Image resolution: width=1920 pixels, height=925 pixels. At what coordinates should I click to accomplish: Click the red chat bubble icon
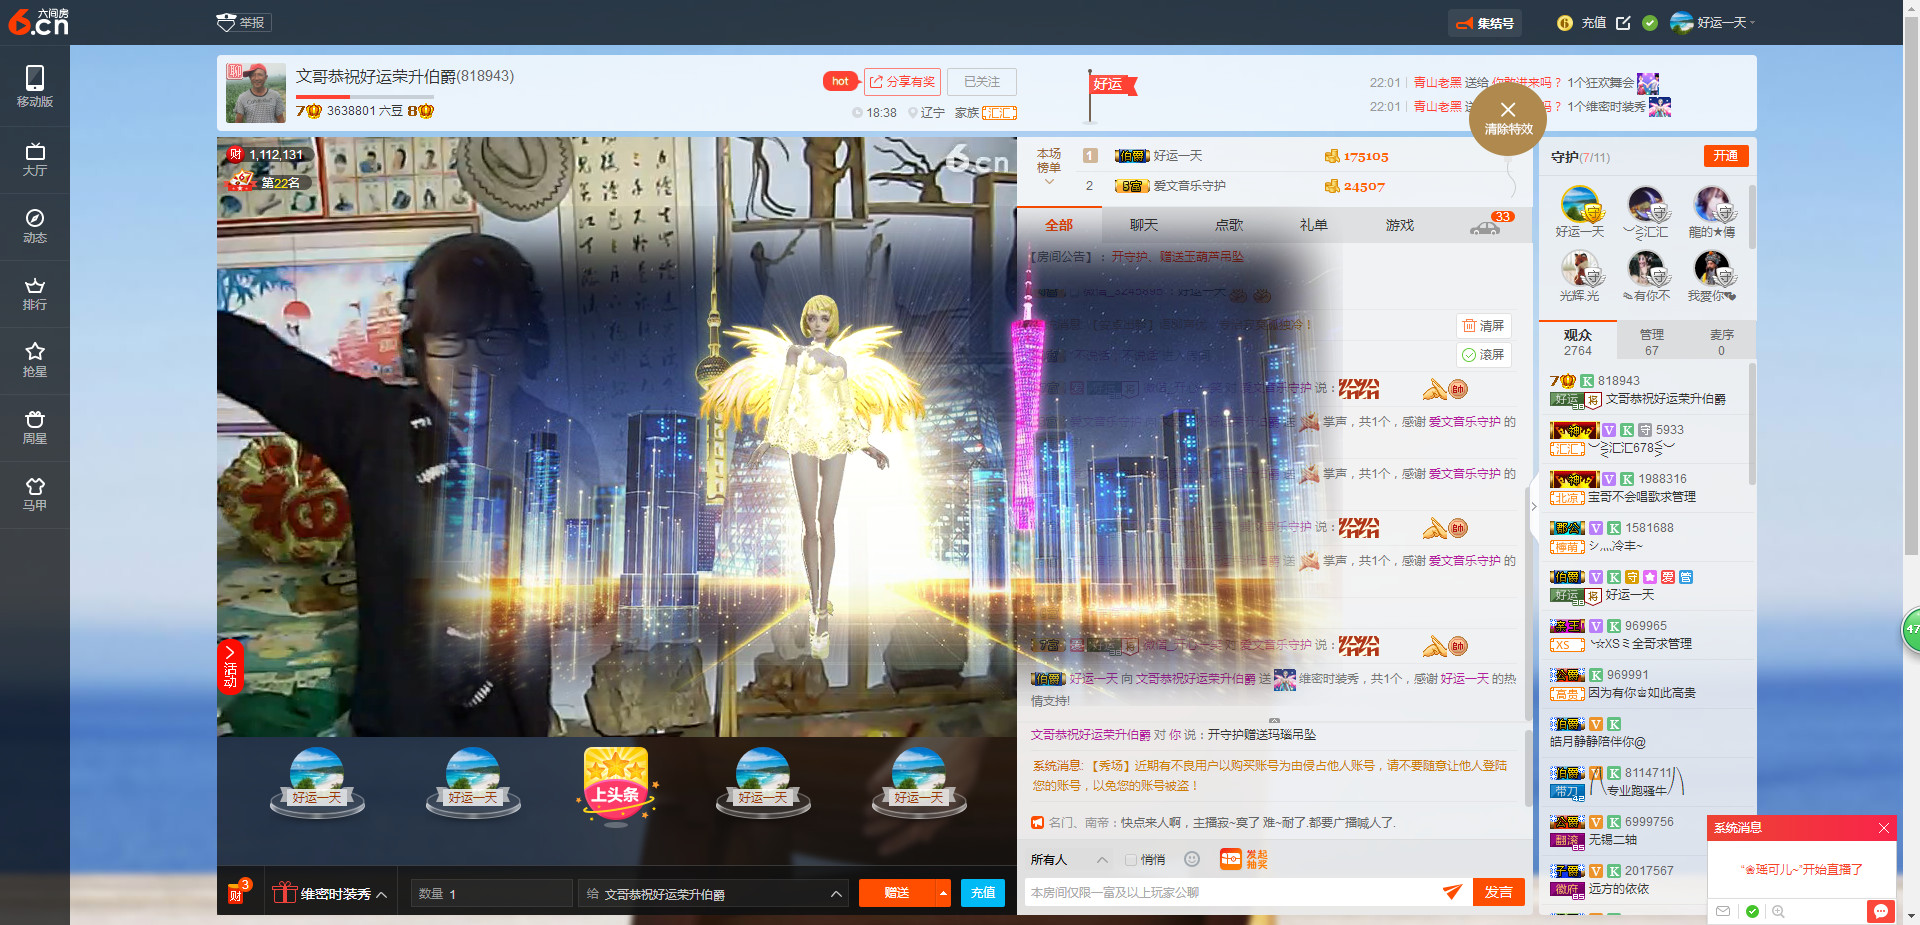pos(1881,911)
